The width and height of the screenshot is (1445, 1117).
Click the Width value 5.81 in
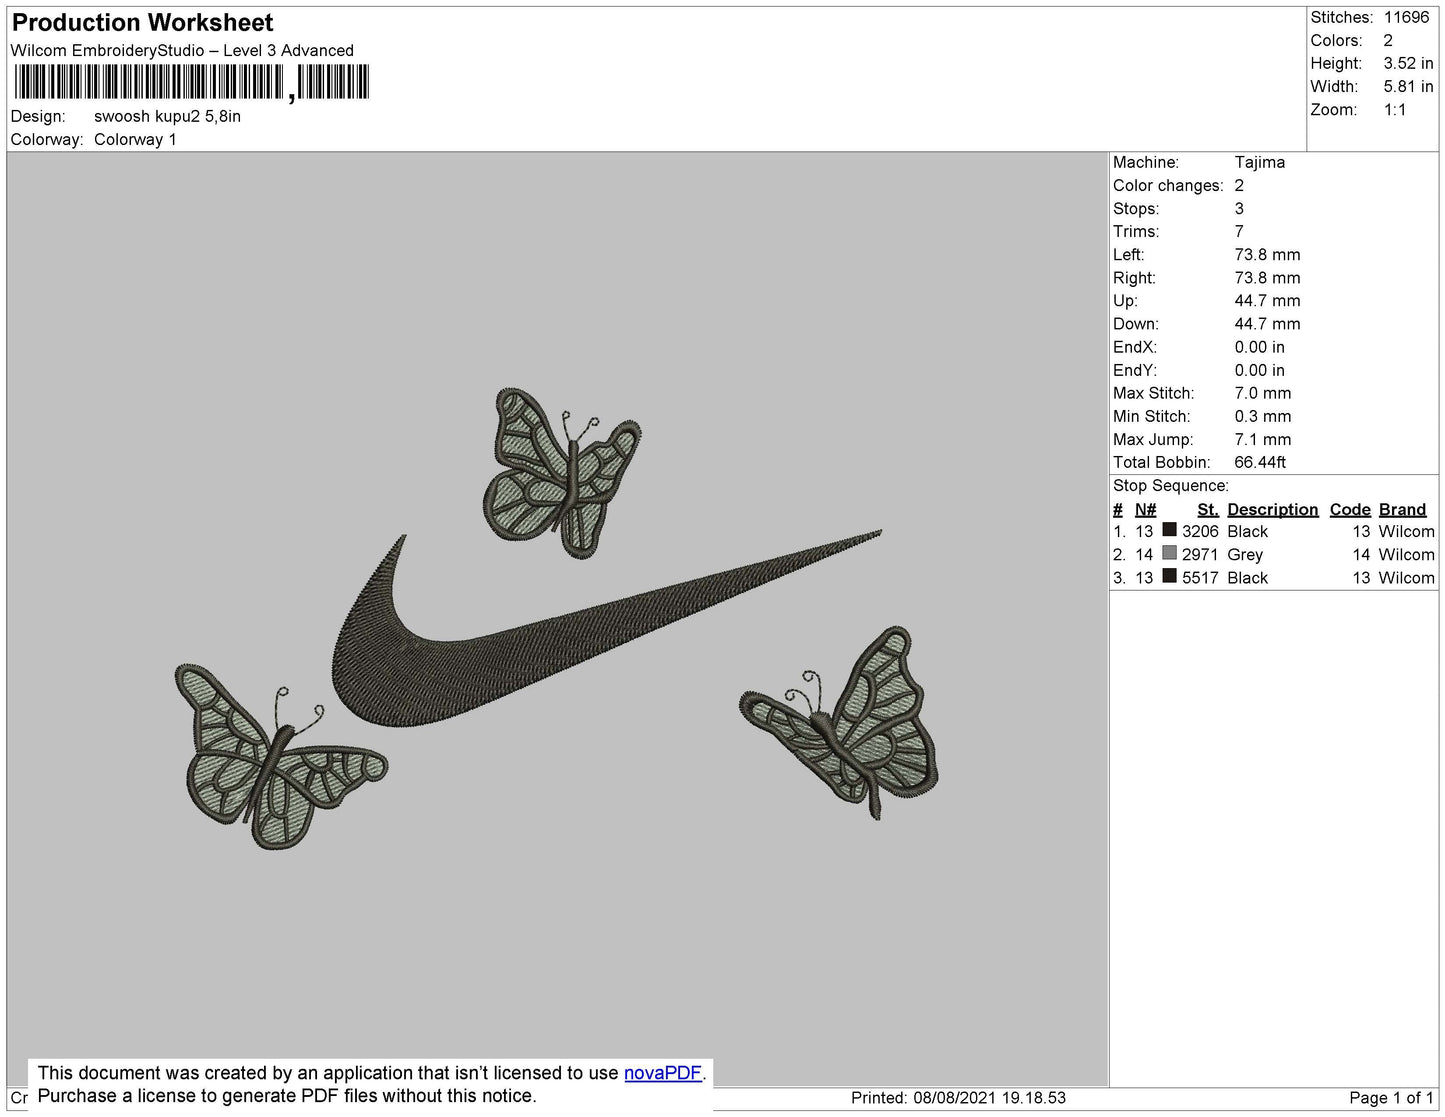[x=1408, y=86]
